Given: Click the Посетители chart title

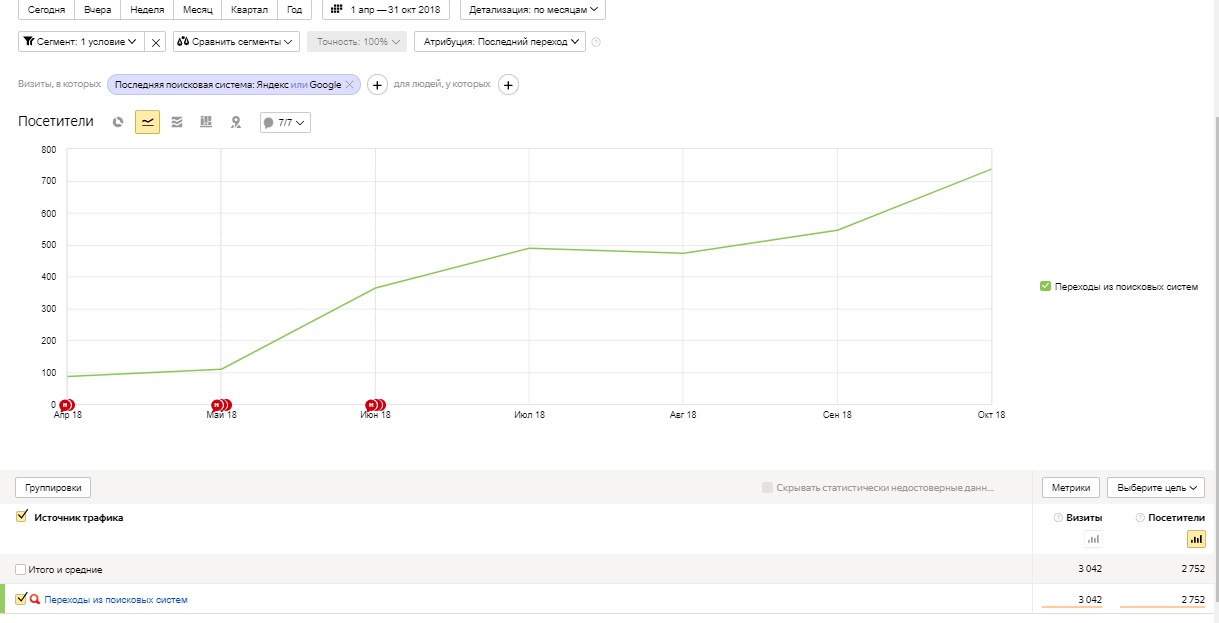Looking at the screenshot, I should 56,121.
